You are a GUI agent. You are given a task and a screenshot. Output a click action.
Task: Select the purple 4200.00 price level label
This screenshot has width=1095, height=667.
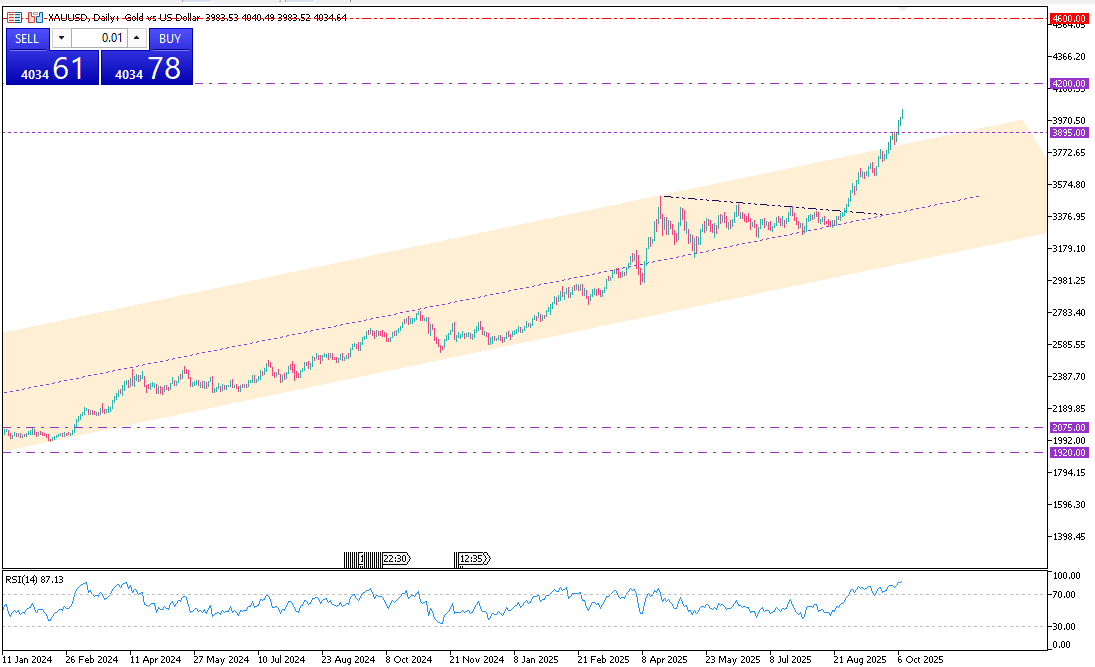pos(1068,84)
